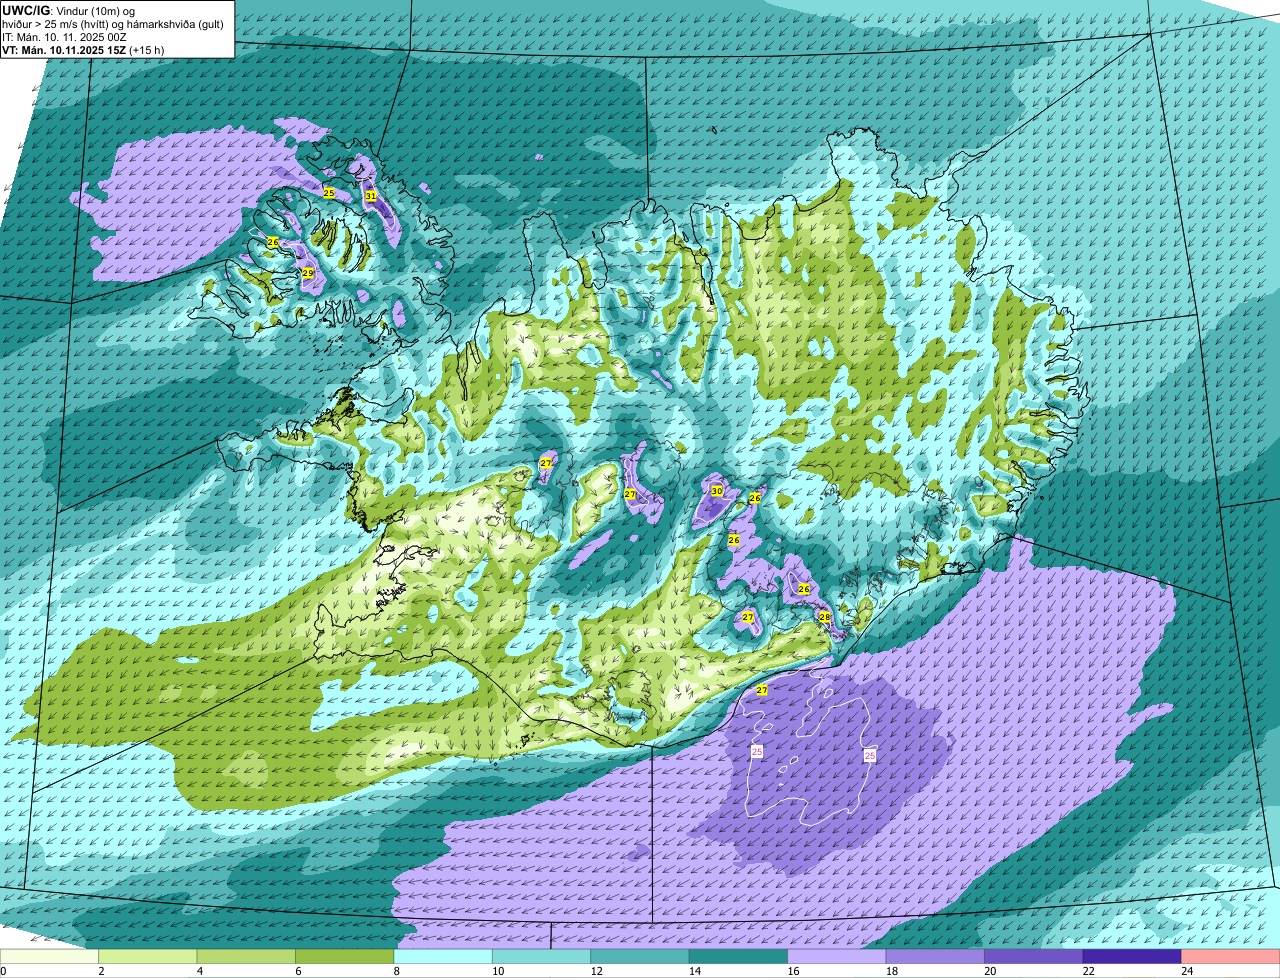Viewport: 1280px width, 978px height.
Task: Click the legend tick label '14'
Action: point(694,971)
